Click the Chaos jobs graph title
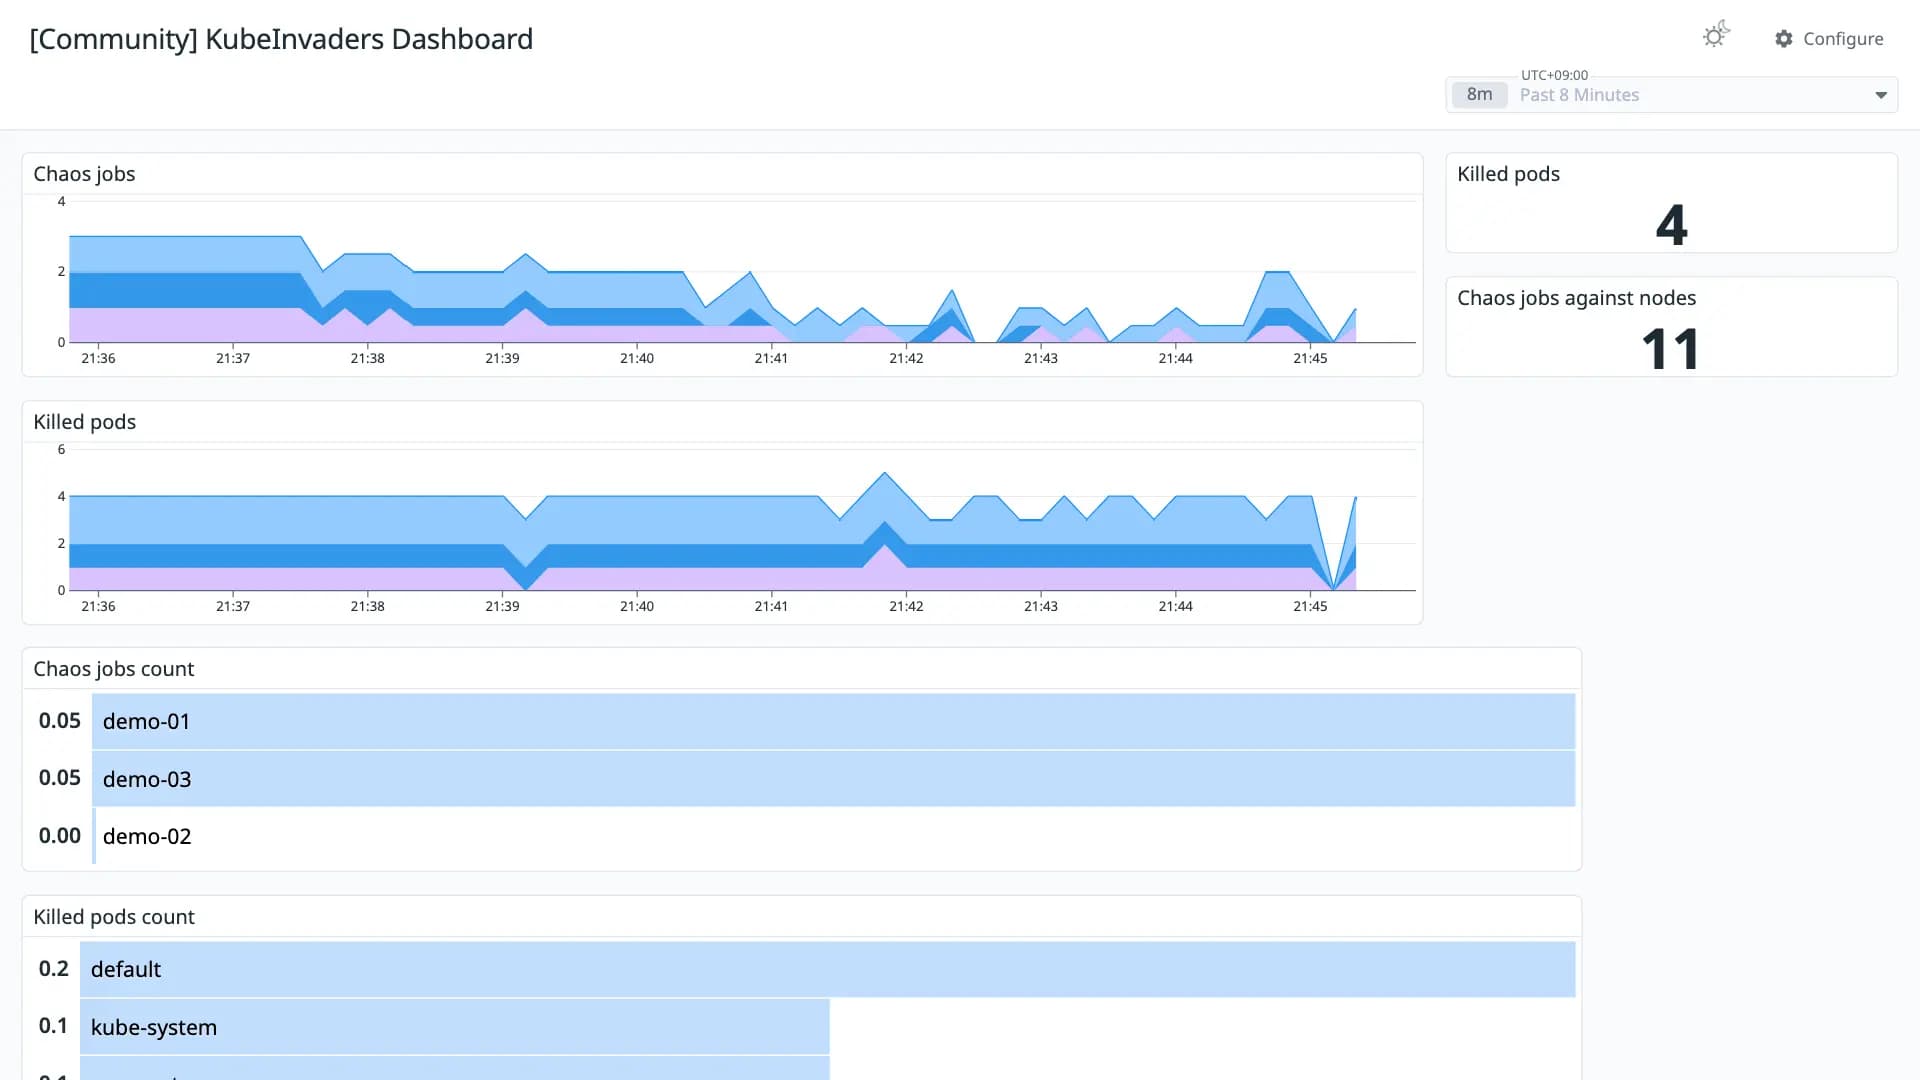The image size is (1920, 1080). (x=84, y=174)
